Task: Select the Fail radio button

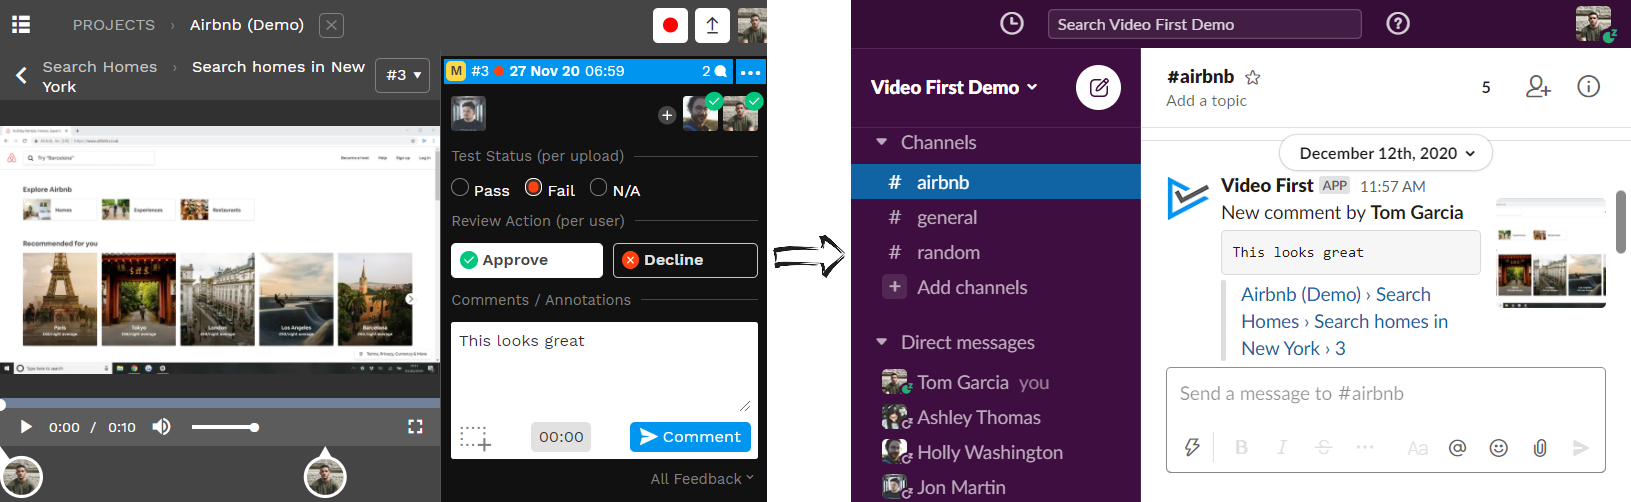Action: (x=534, y=187)
